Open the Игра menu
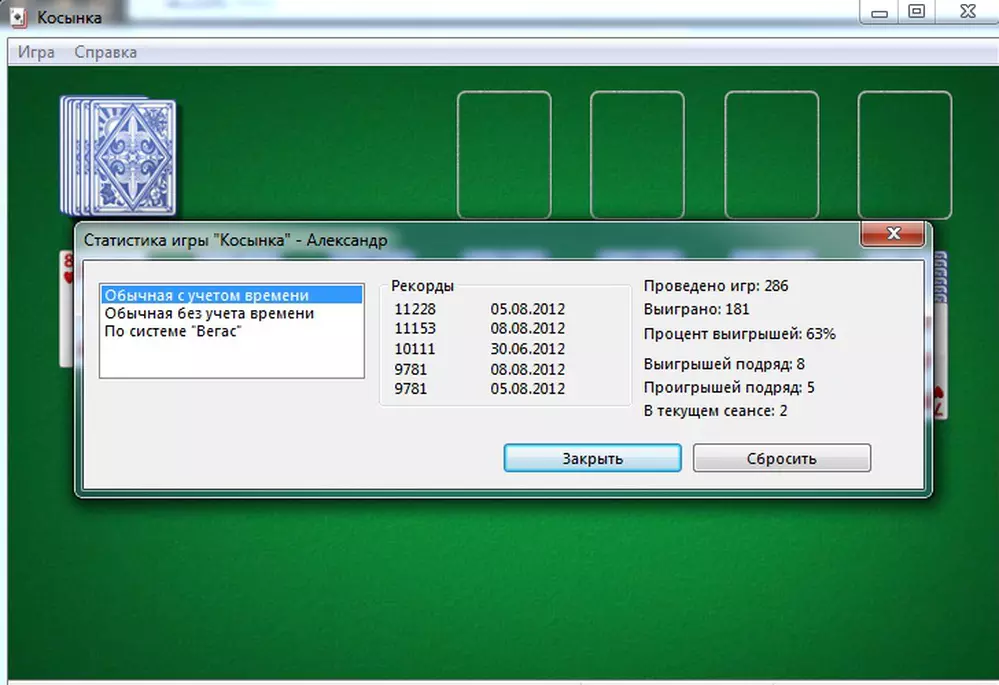 click(36, 52)
